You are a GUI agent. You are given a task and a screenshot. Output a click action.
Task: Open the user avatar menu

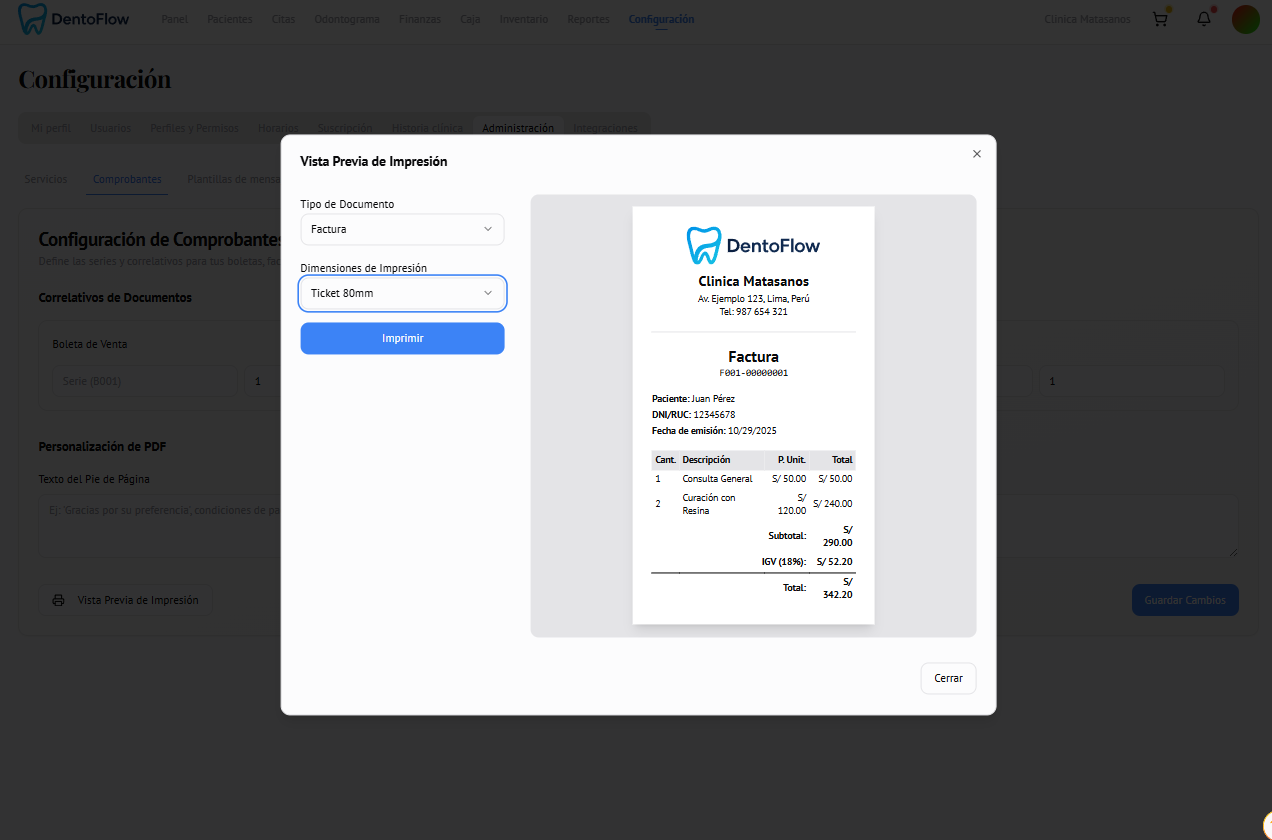click(1245, 18)
